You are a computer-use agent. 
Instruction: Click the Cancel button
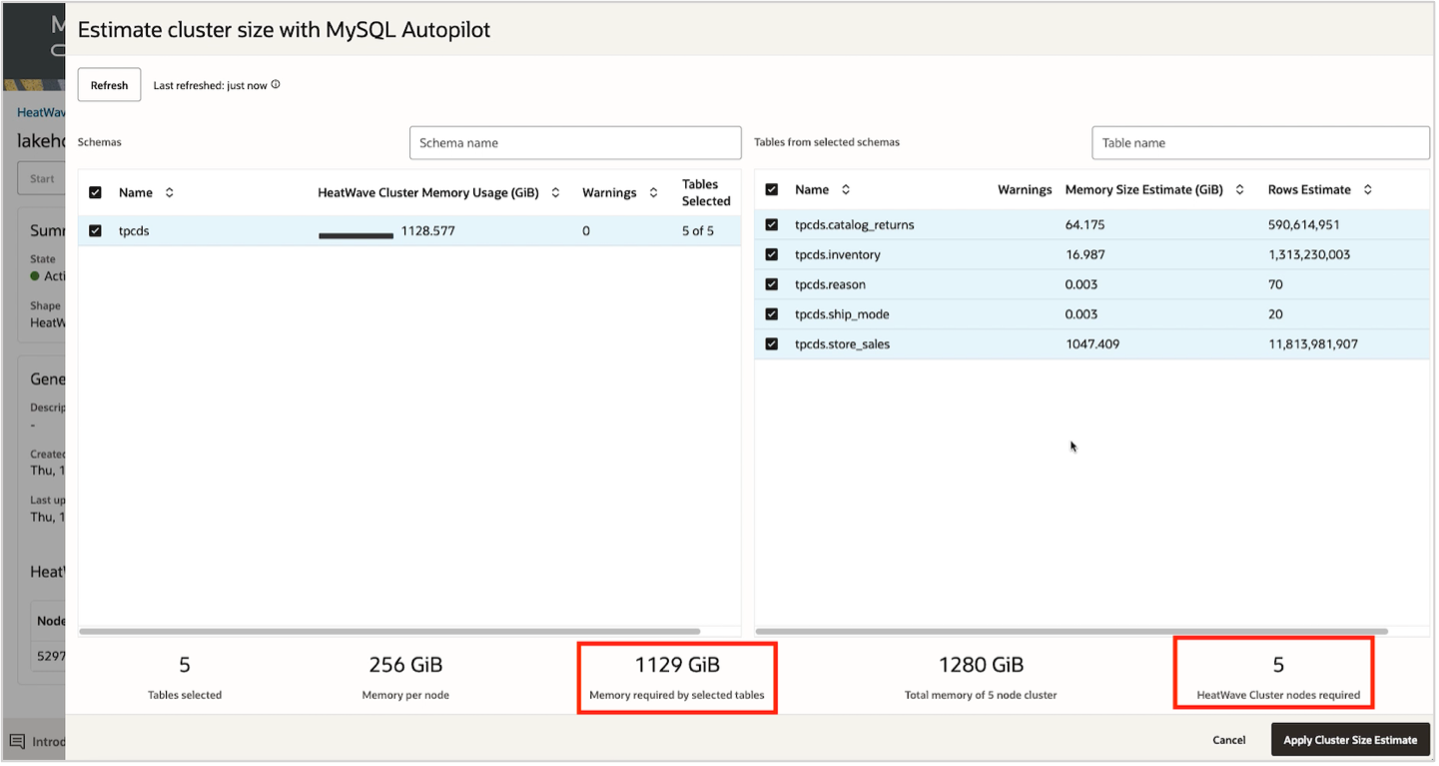[1228, 740]
